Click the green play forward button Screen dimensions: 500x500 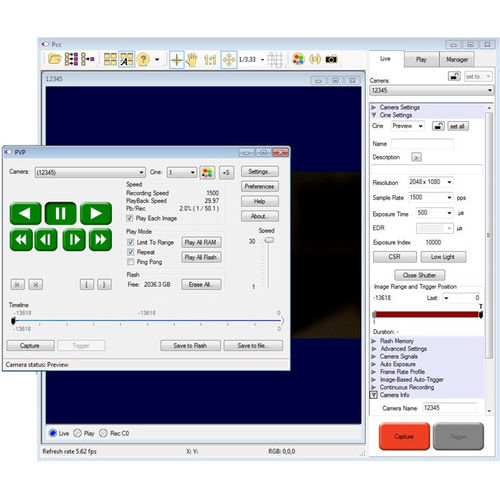(x=96, y=213)
